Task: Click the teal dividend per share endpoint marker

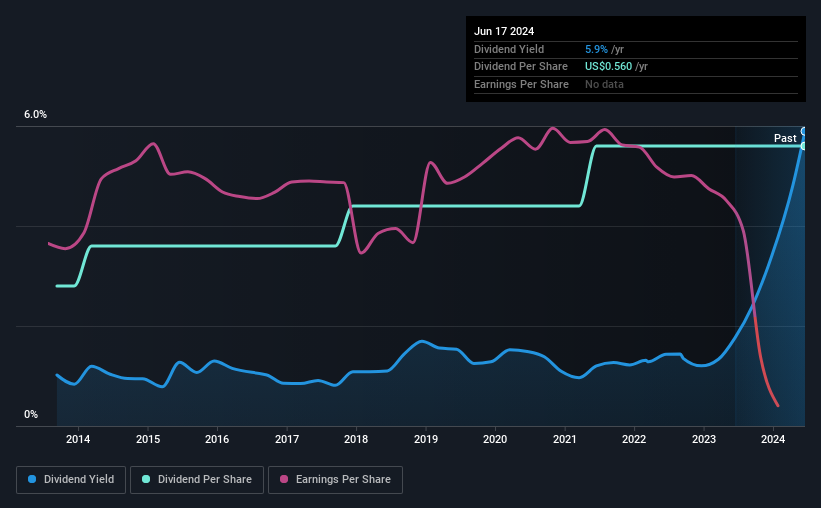Action: 804,146
